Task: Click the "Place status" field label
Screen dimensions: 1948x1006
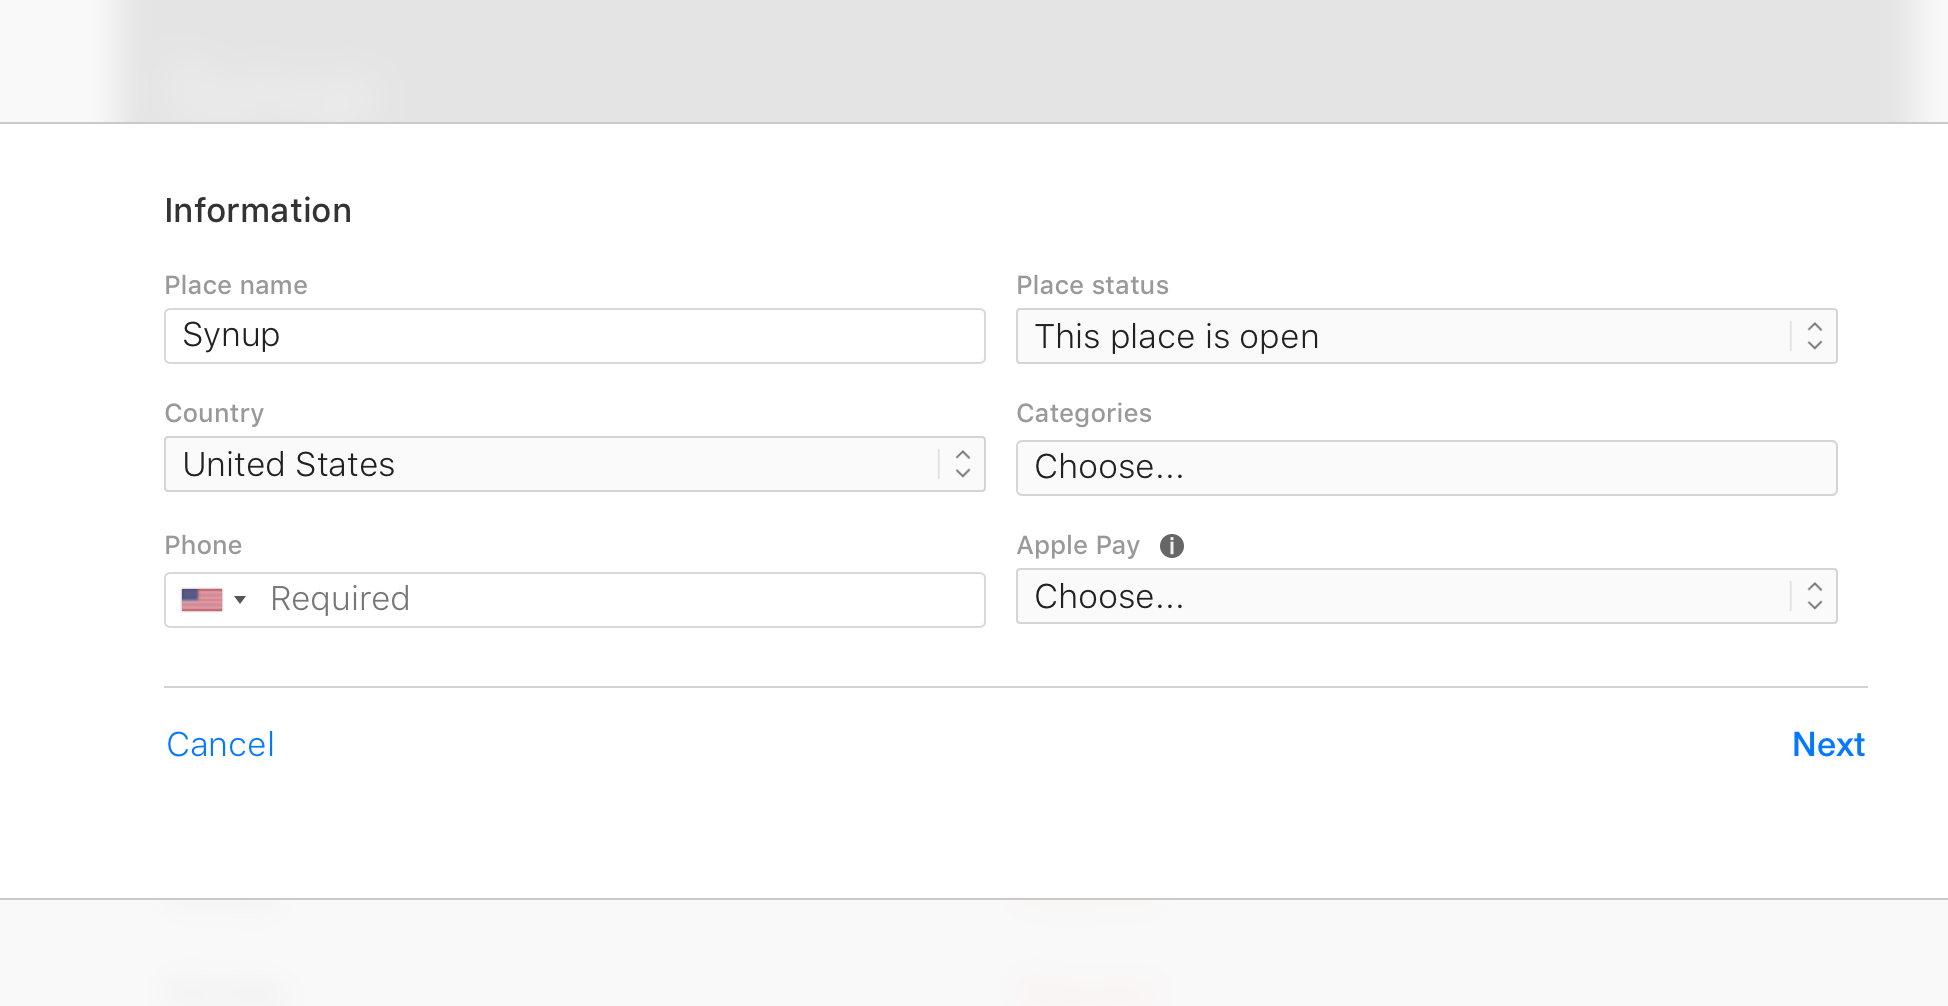Action: (x=1092, y=286)
